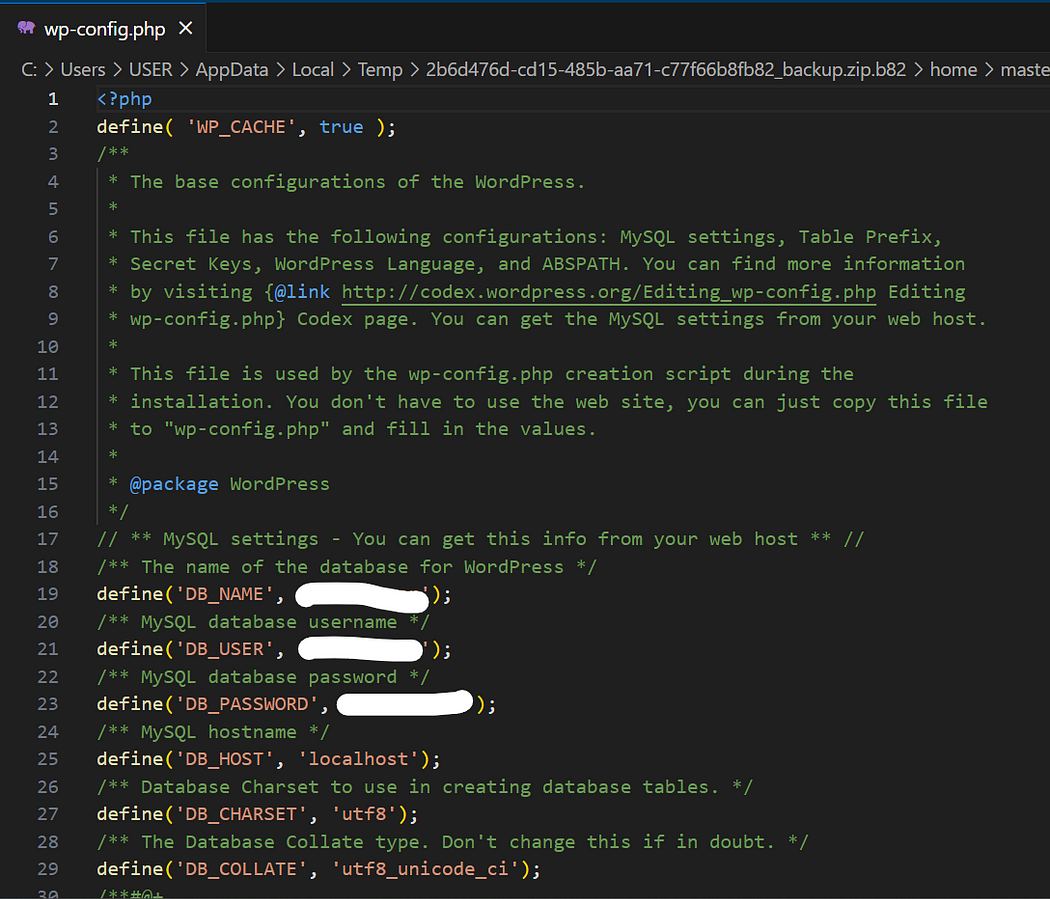
Task: Click line number 25 in the gutter
Action: point(48,758)
